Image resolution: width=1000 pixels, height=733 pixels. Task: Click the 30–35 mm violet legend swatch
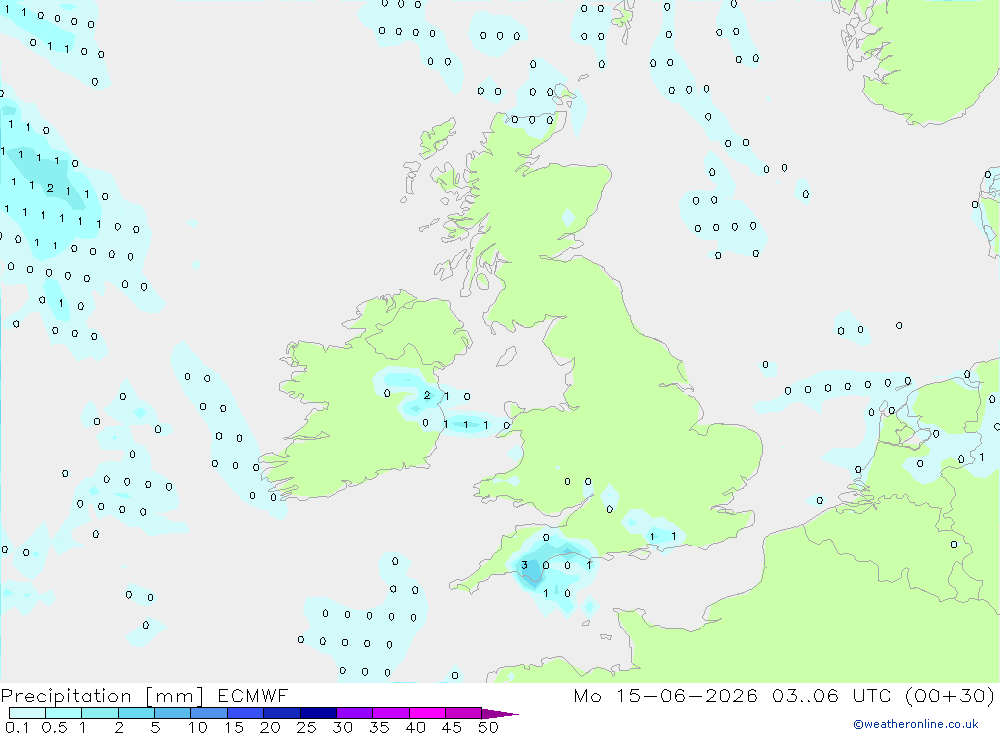(x=355, y=713)
